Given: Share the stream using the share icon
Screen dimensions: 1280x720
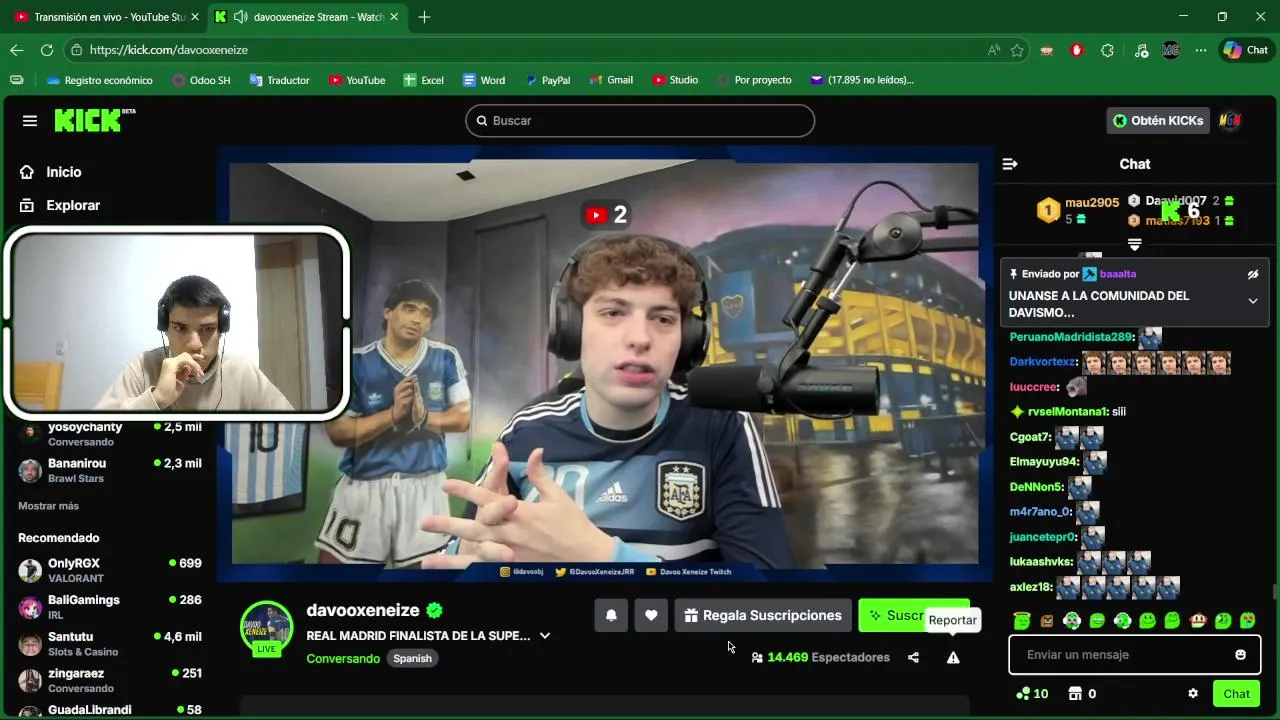Looking at the screenshot, I should tap(913, 657).
